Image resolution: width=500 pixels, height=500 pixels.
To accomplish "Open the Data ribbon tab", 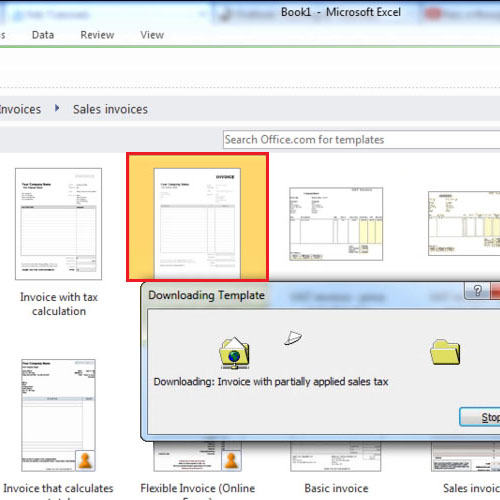I will pos(43,35).
